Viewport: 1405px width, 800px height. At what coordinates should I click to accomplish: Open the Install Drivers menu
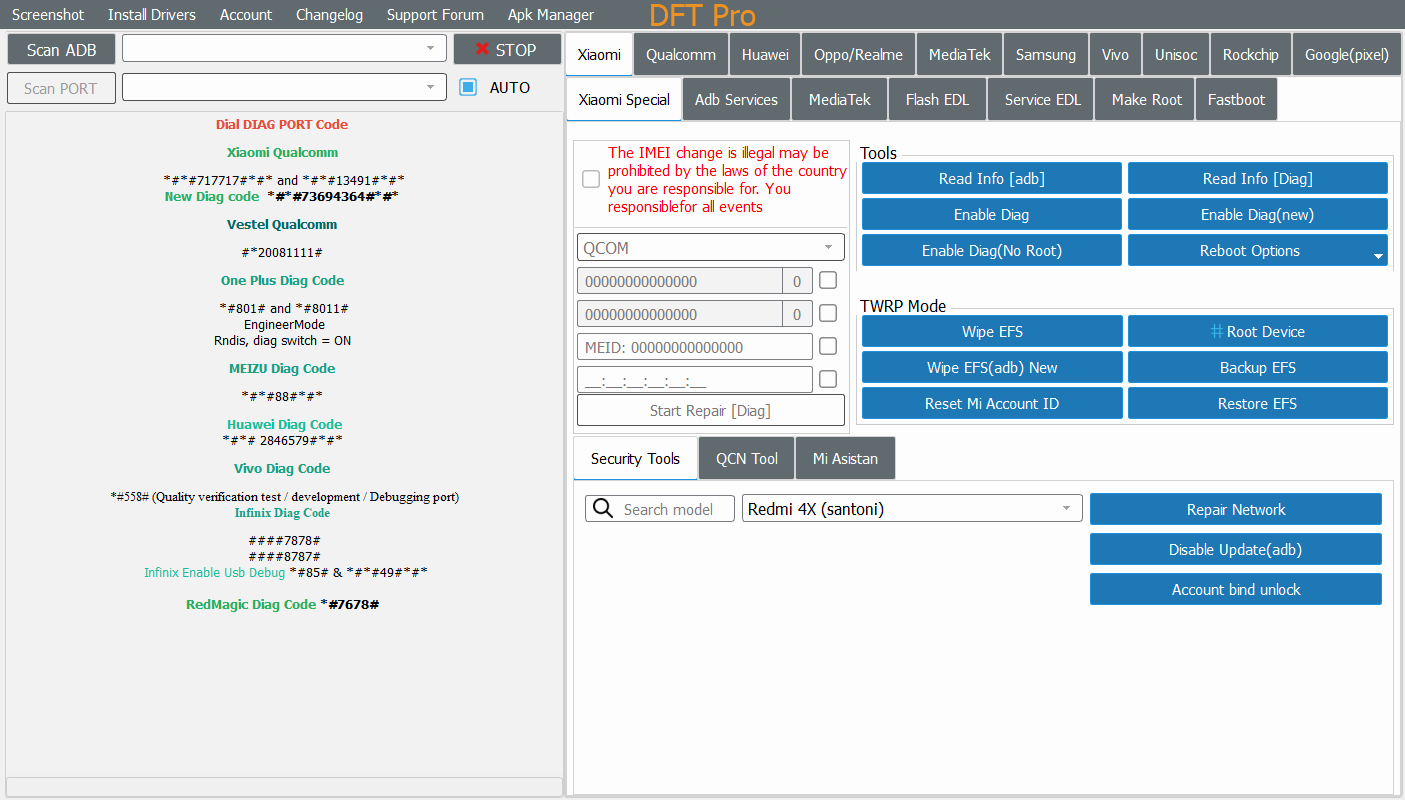152,15
